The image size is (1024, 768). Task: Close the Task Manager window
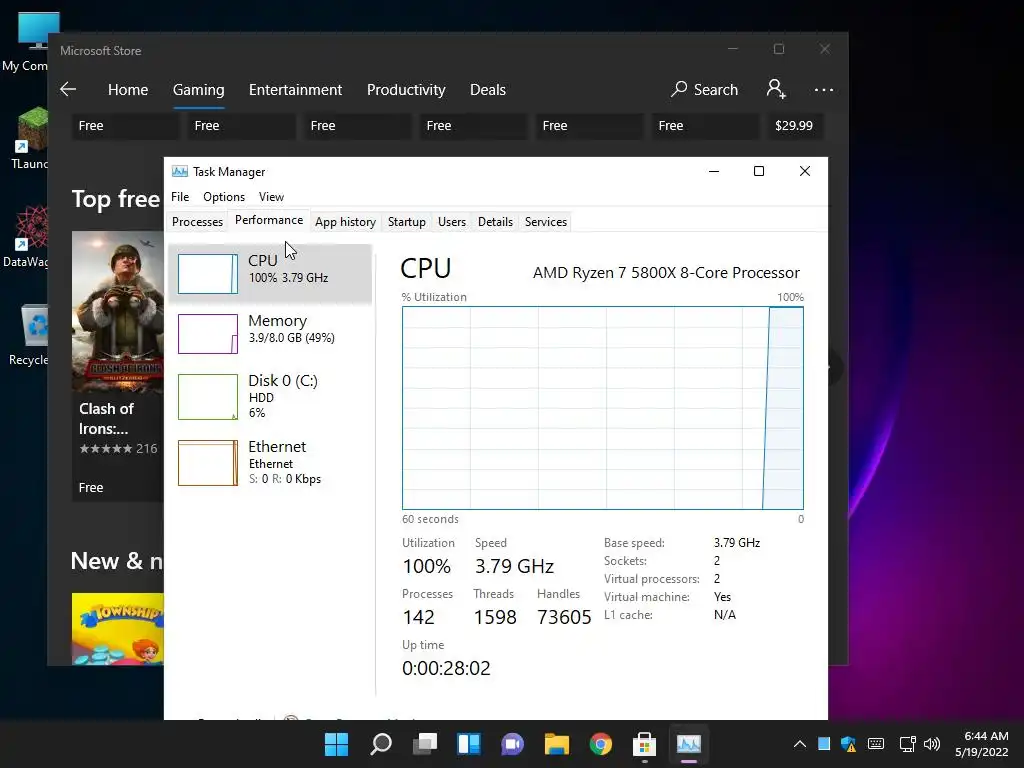click(x=805, y=171)
